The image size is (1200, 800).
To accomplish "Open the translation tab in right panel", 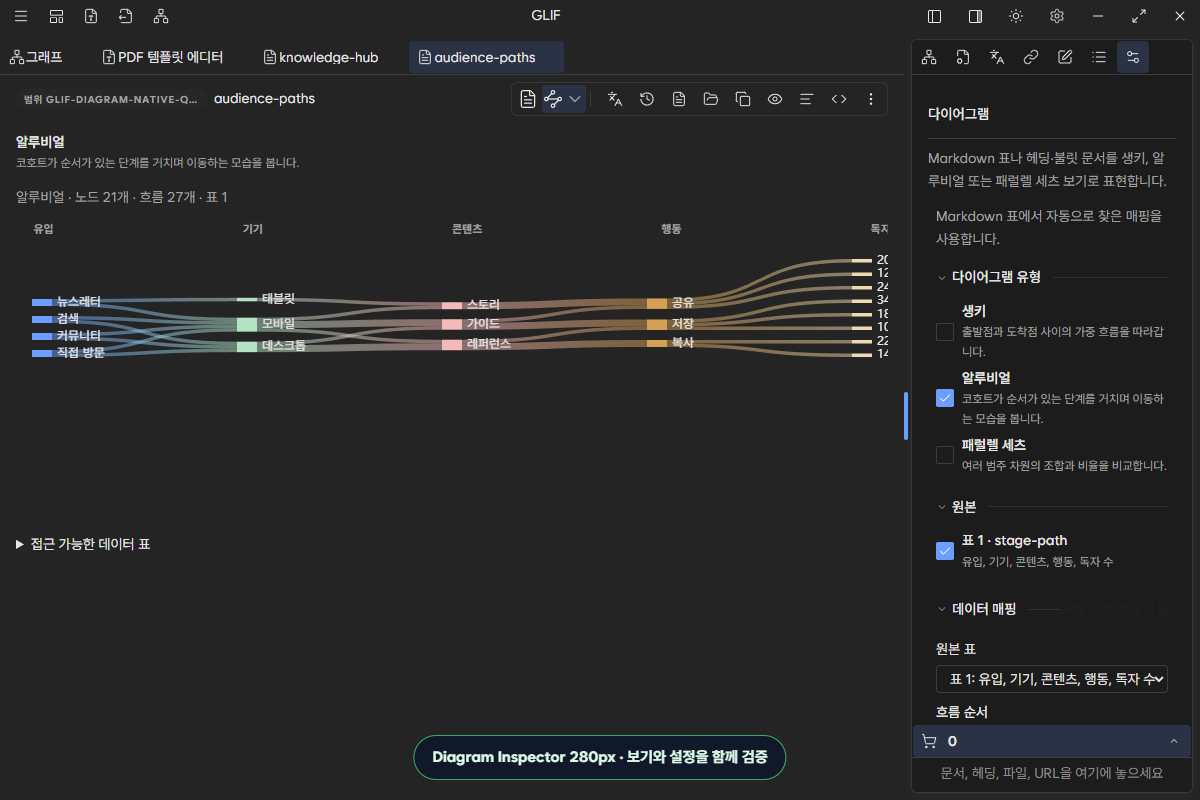I will click(997, 57).
